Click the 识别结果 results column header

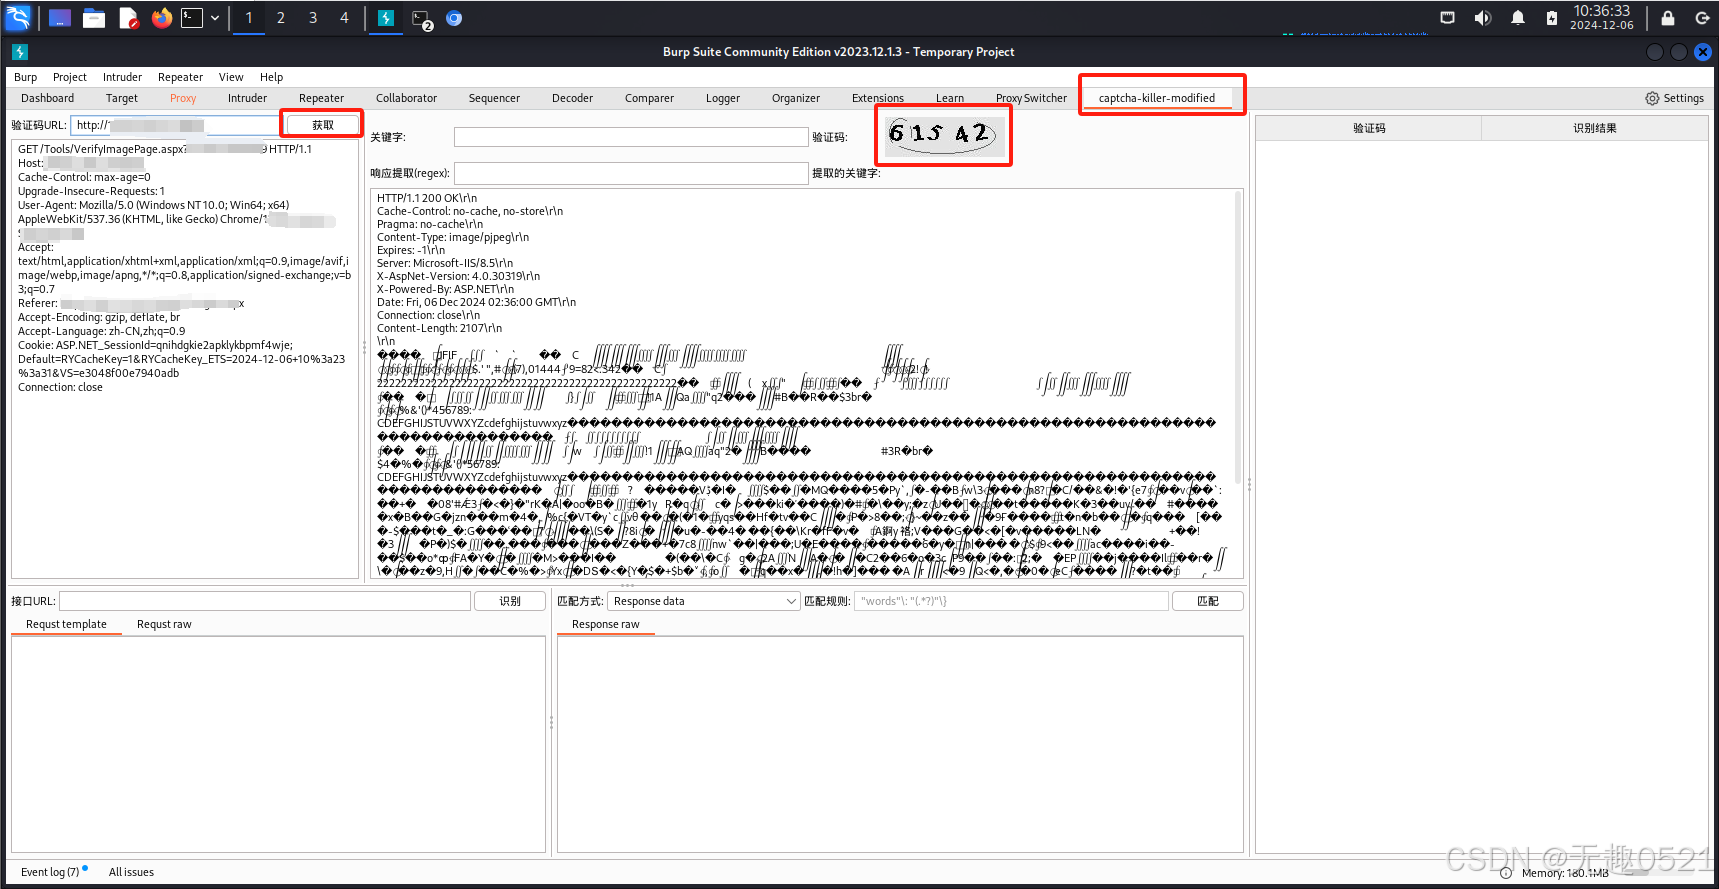coord(1595,128)
